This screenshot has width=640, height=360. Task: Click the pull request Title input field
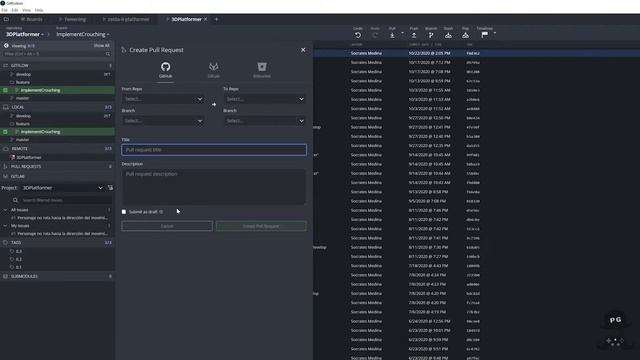pyautogui.click(x=214, y=150)
